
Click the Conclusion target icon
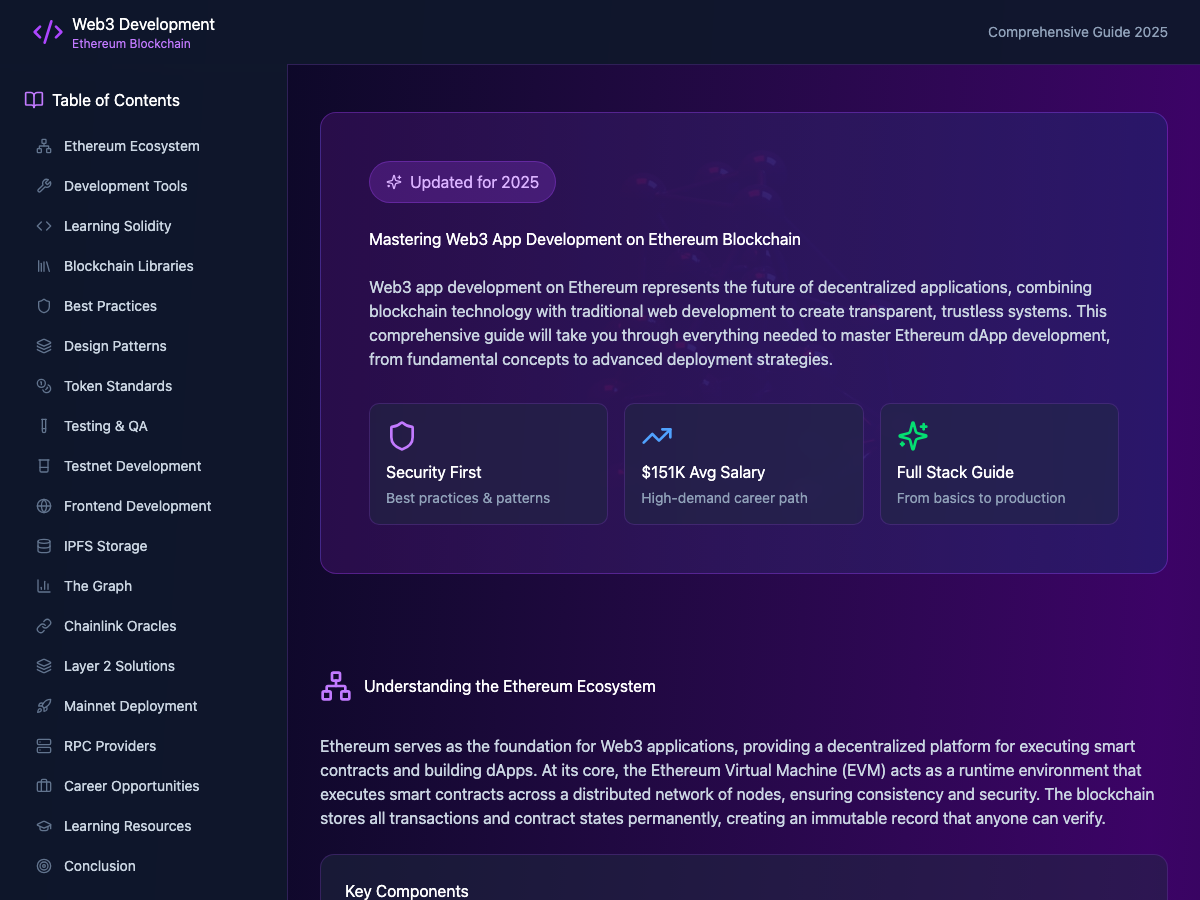click(44, 866)
